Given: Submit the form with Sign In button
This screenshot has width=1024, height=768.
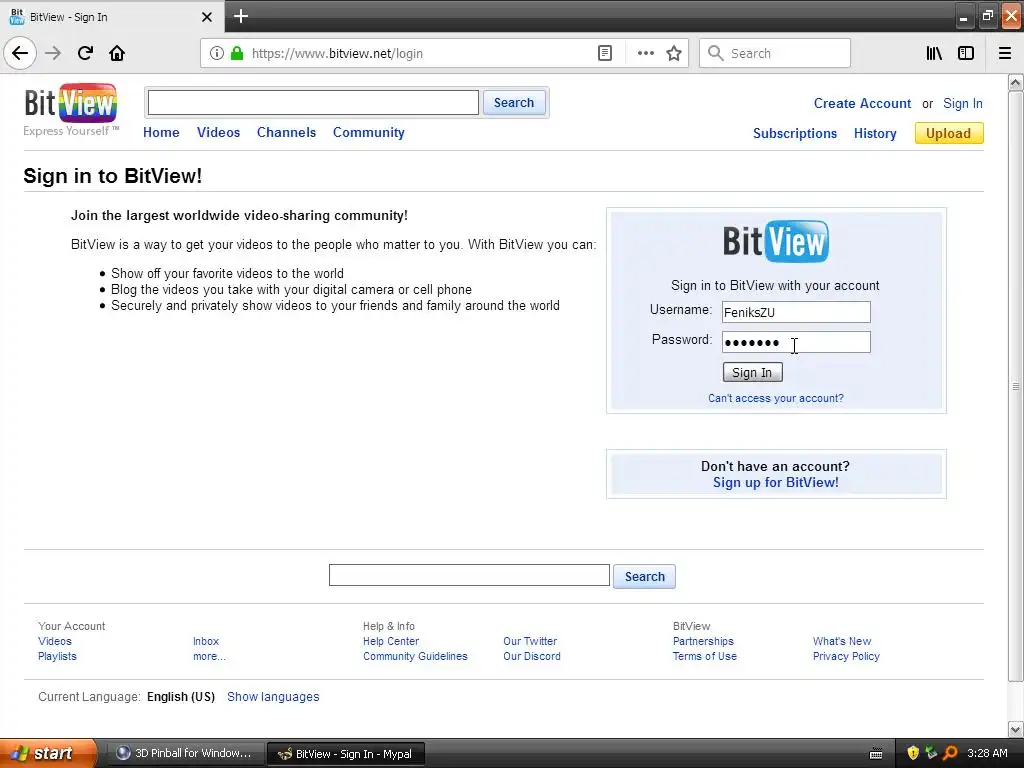Looking at the screenshot, I should click(752, 372).
